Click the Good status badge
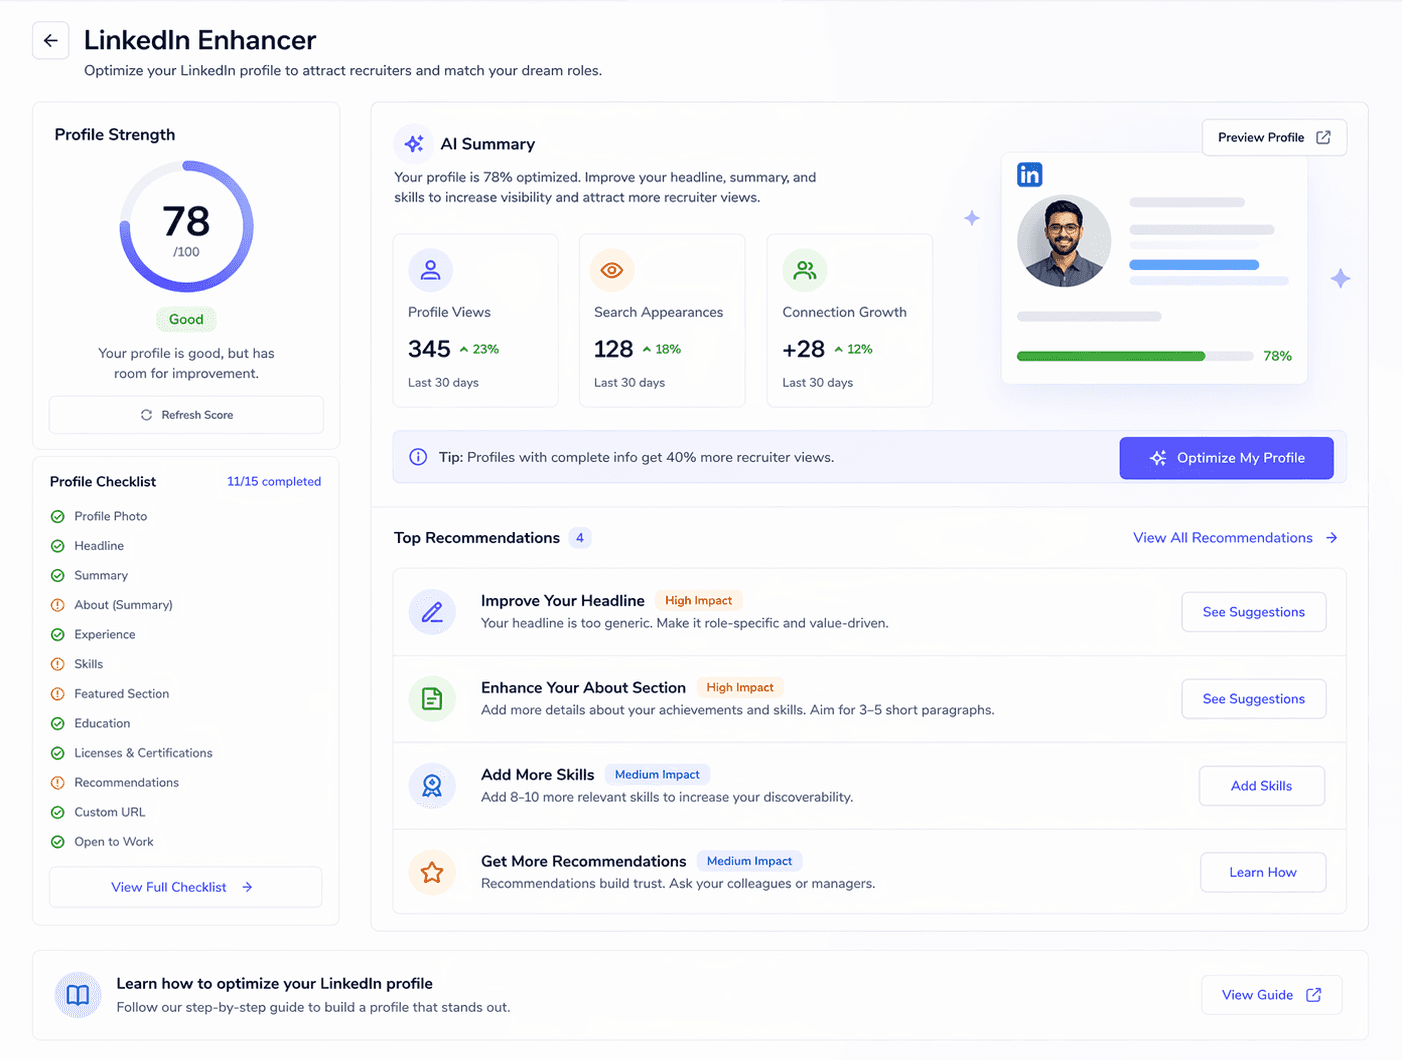1402x1060 pixels. (186, 320)
